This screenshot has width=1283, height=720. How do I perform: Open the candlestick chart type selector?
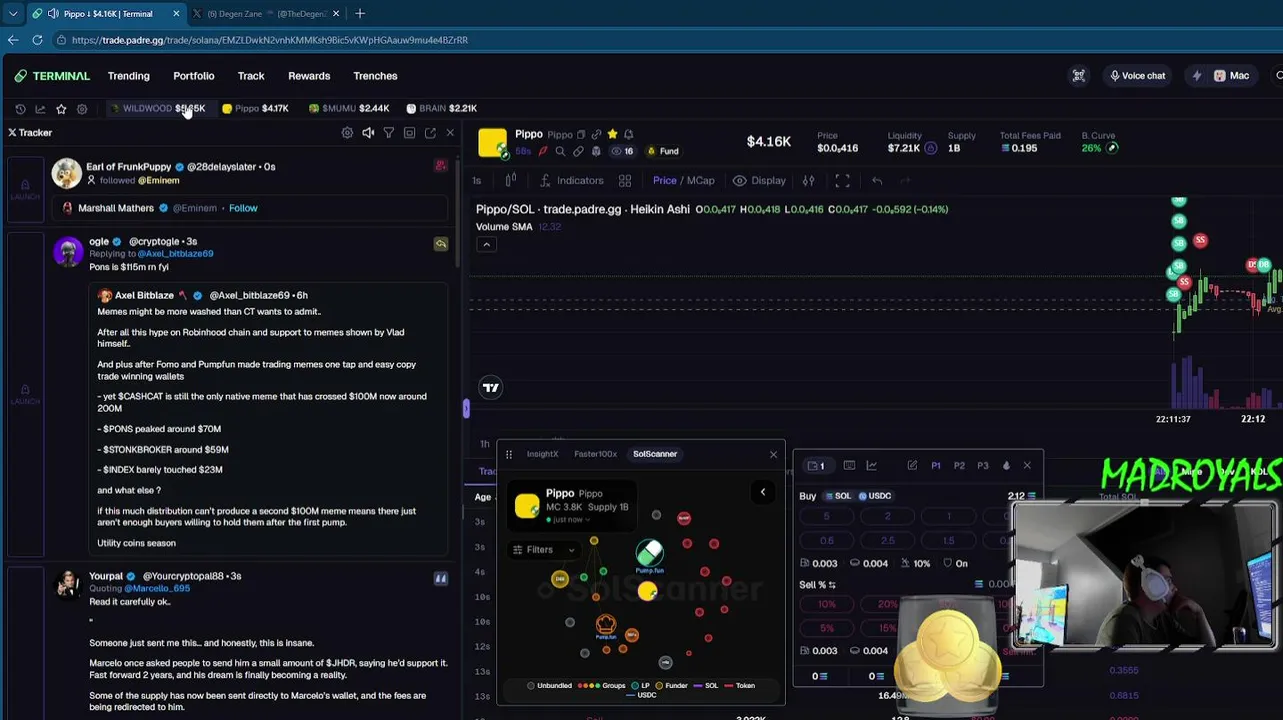tap(510, 181)
